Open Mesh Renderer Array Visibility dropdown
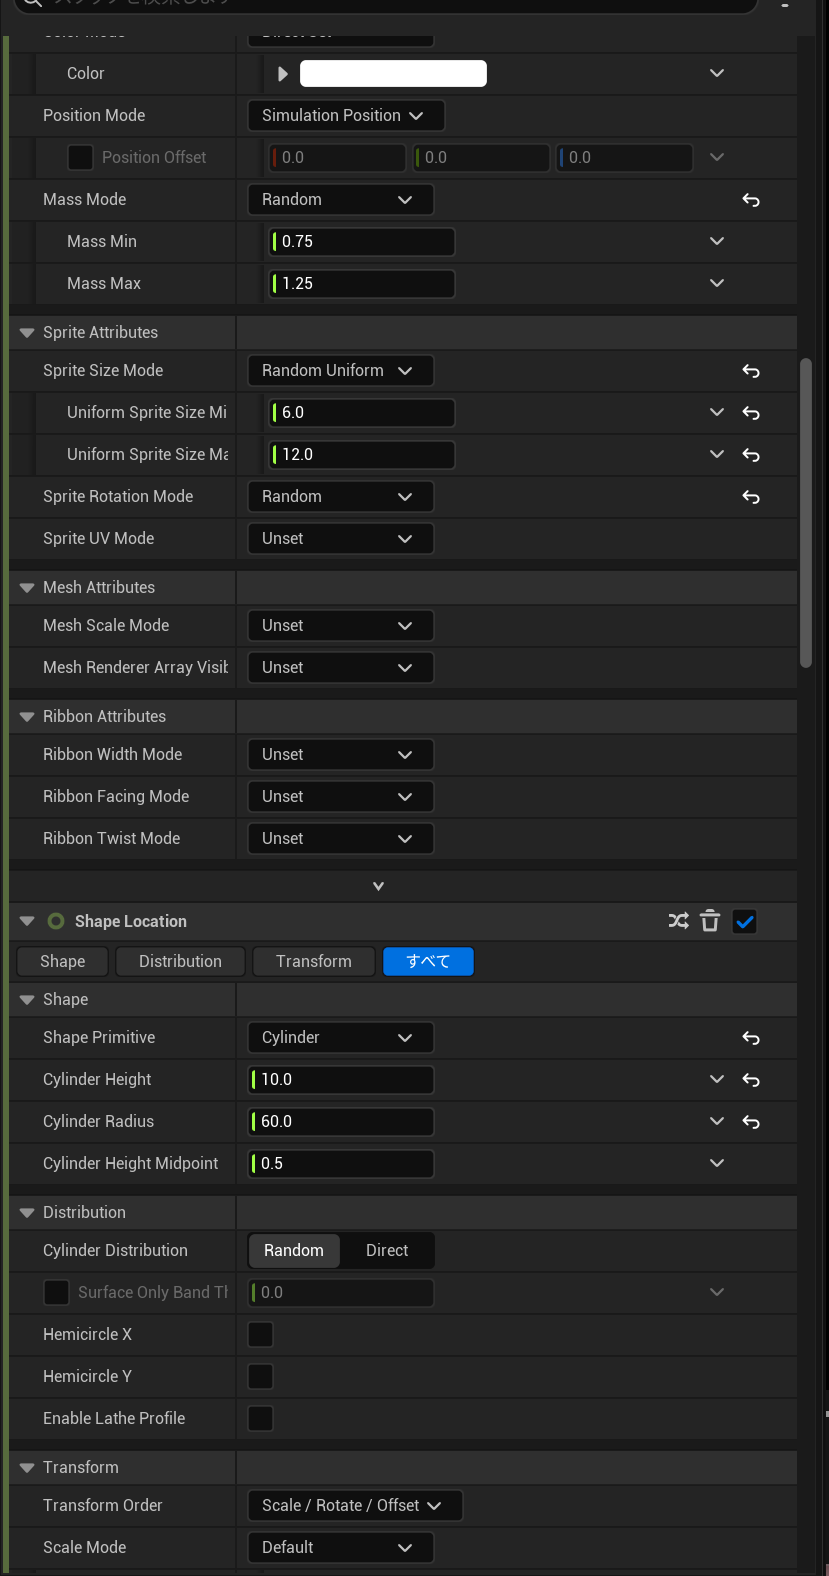The height and width of the screenshot is (1576, 829). tap(340, 667)
